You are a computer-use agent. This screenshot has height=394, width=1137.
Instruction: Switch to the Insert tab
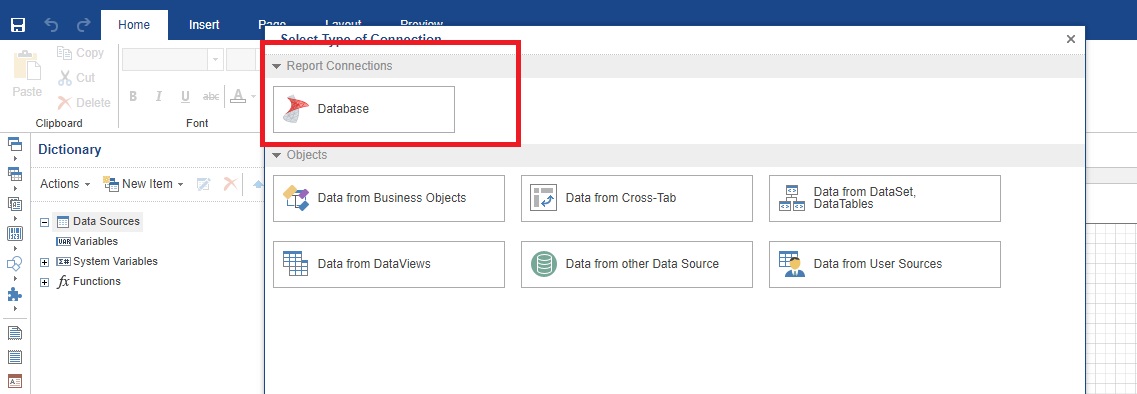tap(204, 25)
